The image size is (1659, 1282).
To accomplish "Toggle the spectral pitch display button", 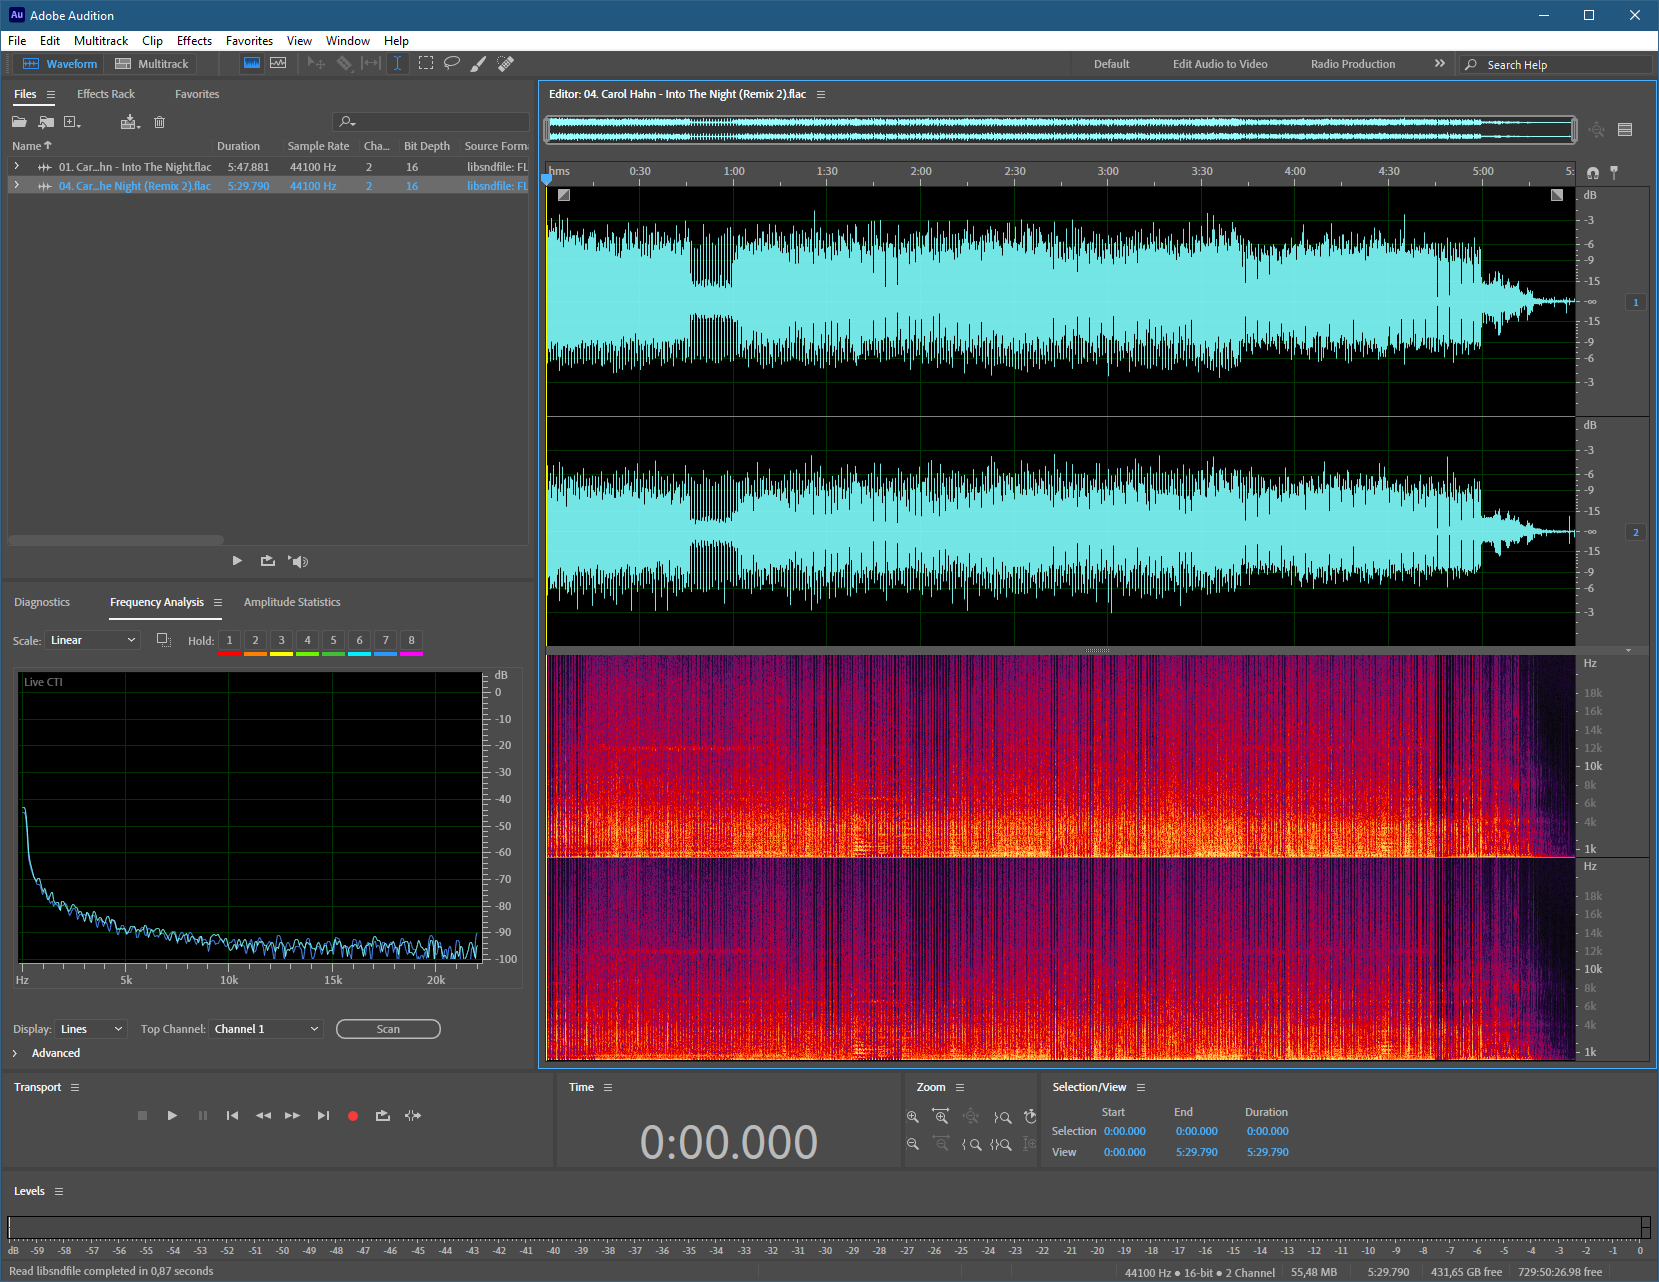I will pos(278,63).
